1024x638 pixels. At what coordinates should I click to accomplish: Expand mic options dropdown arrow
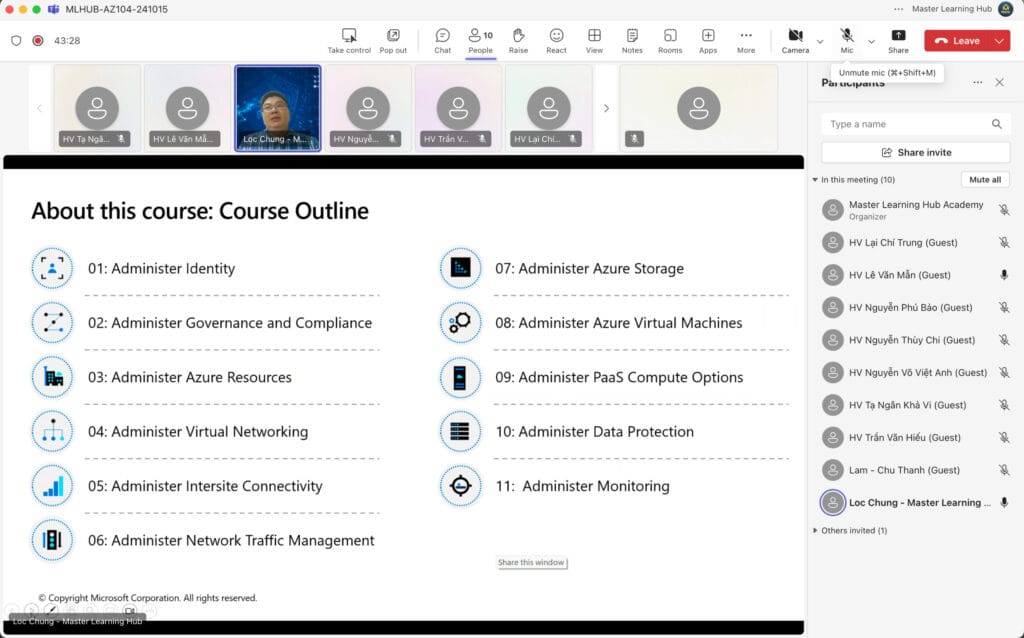871,41
